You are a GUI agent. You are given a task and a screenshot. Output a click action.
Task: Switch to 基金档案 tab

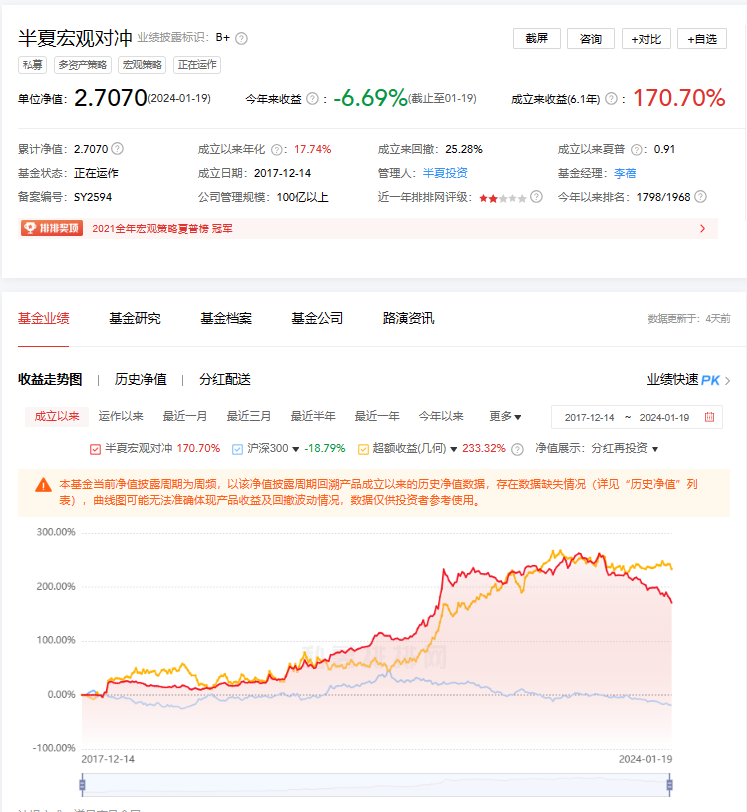(226, 318)
